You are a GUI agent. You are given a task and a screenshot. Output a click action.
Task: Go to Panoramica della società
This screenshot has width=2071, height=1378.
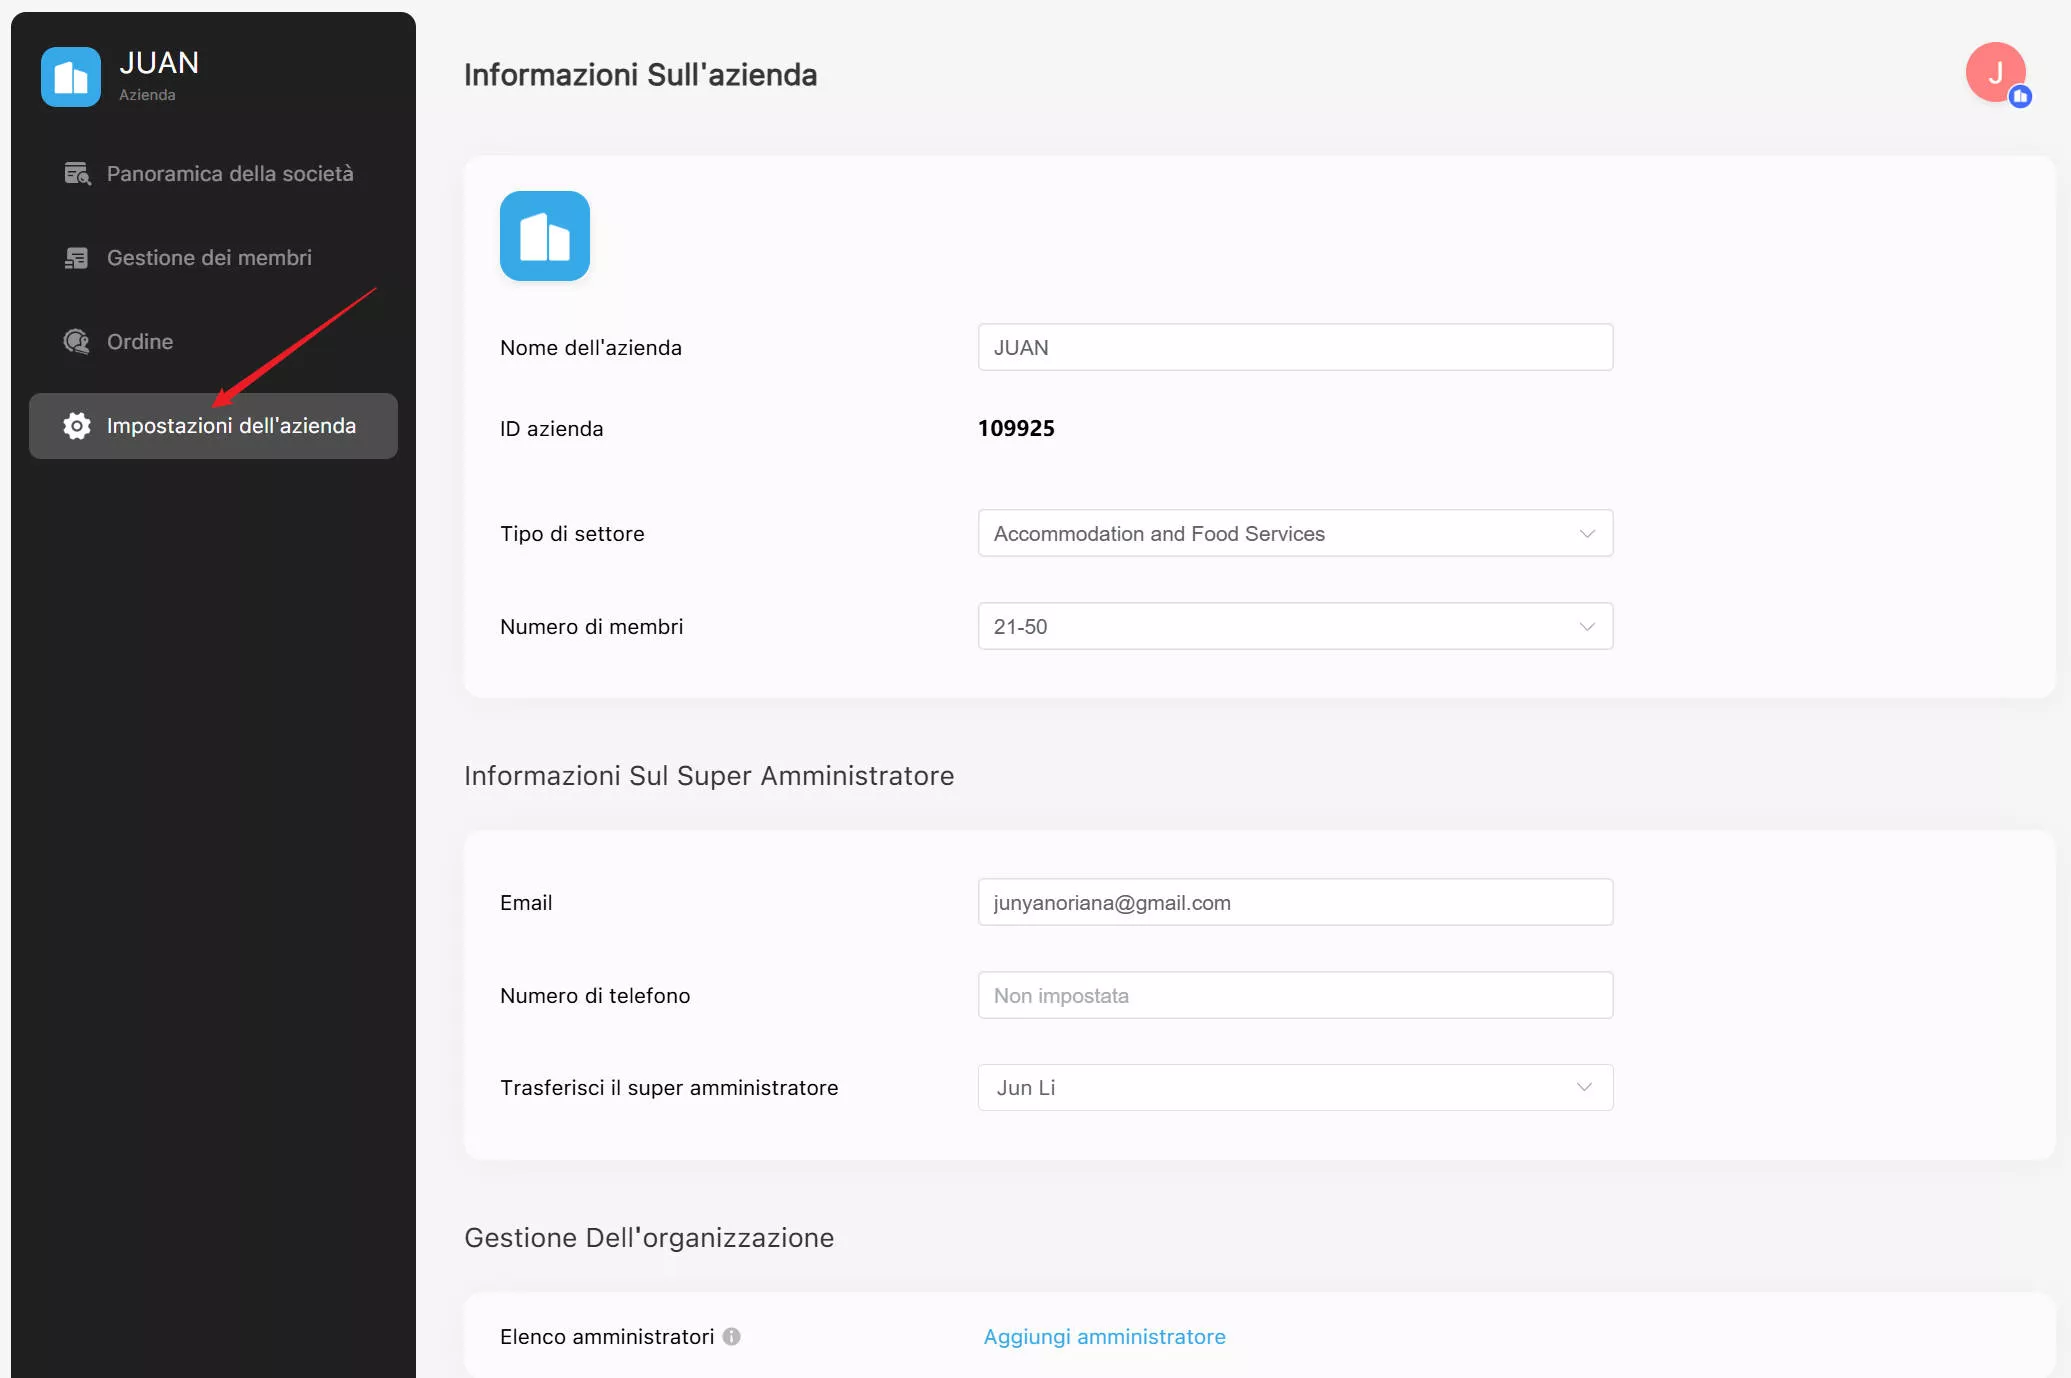point(230,174)
